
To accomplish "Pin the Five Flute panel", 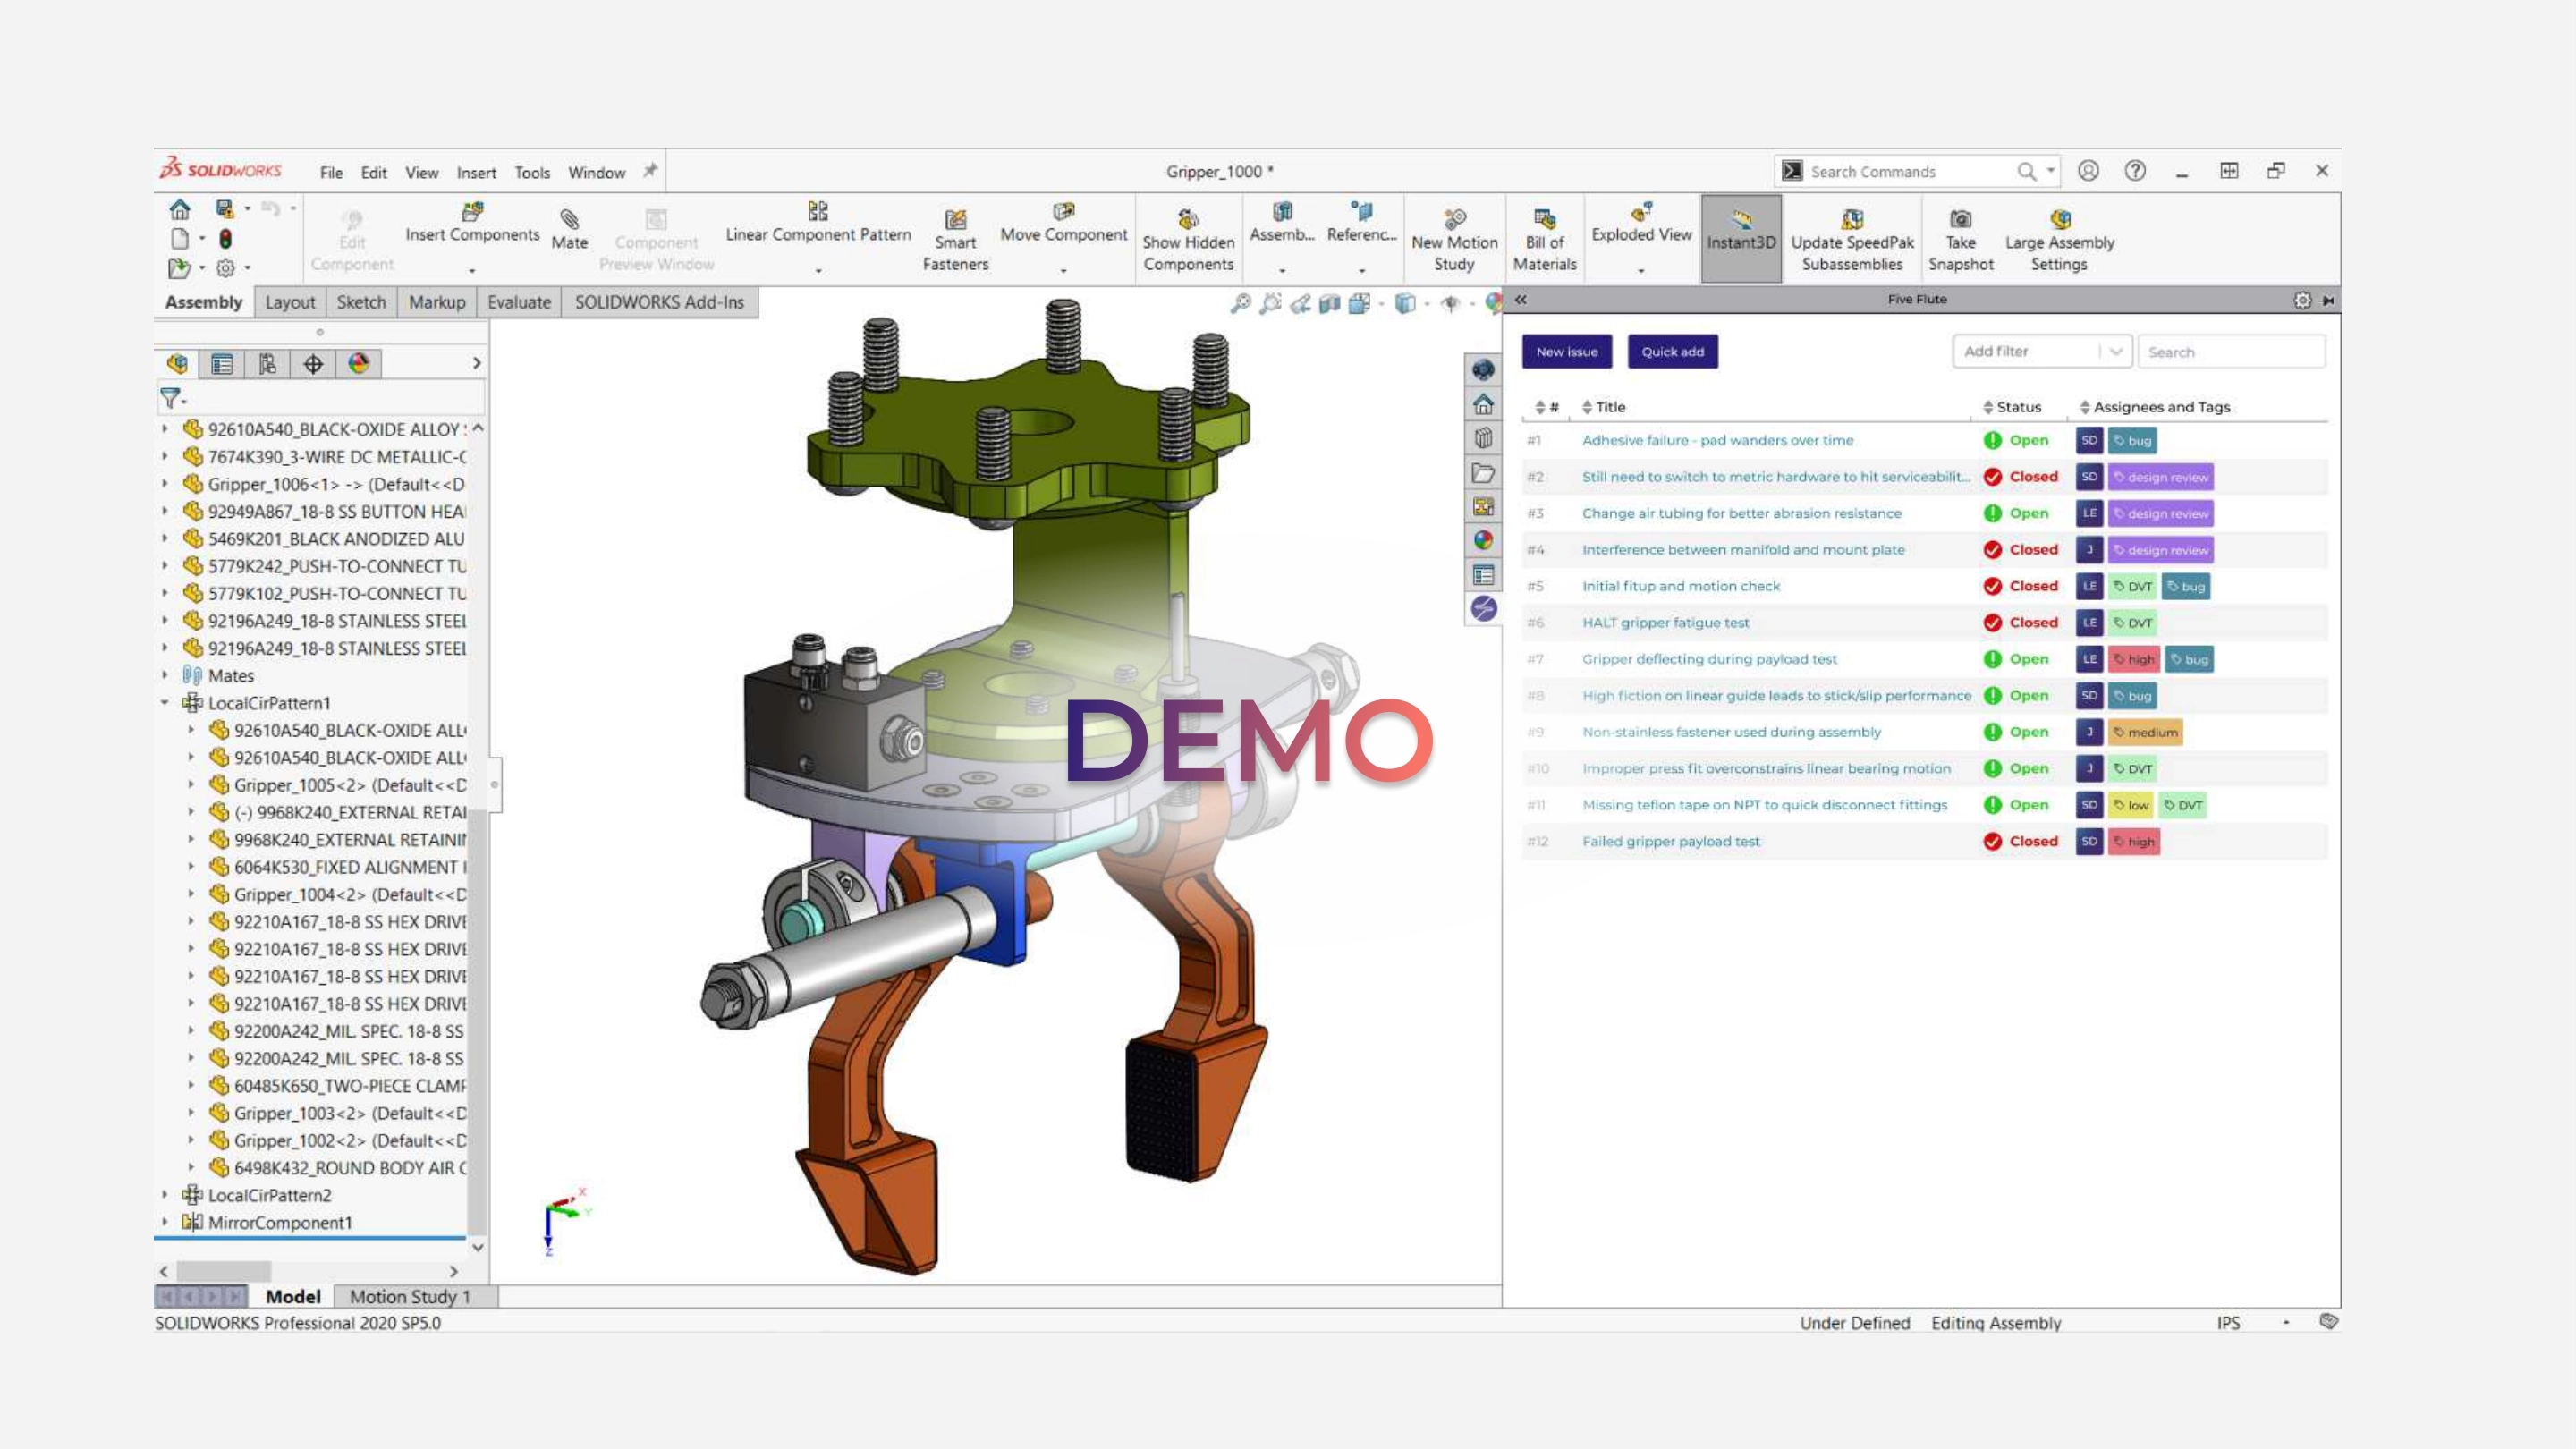I will point(2328,300).
